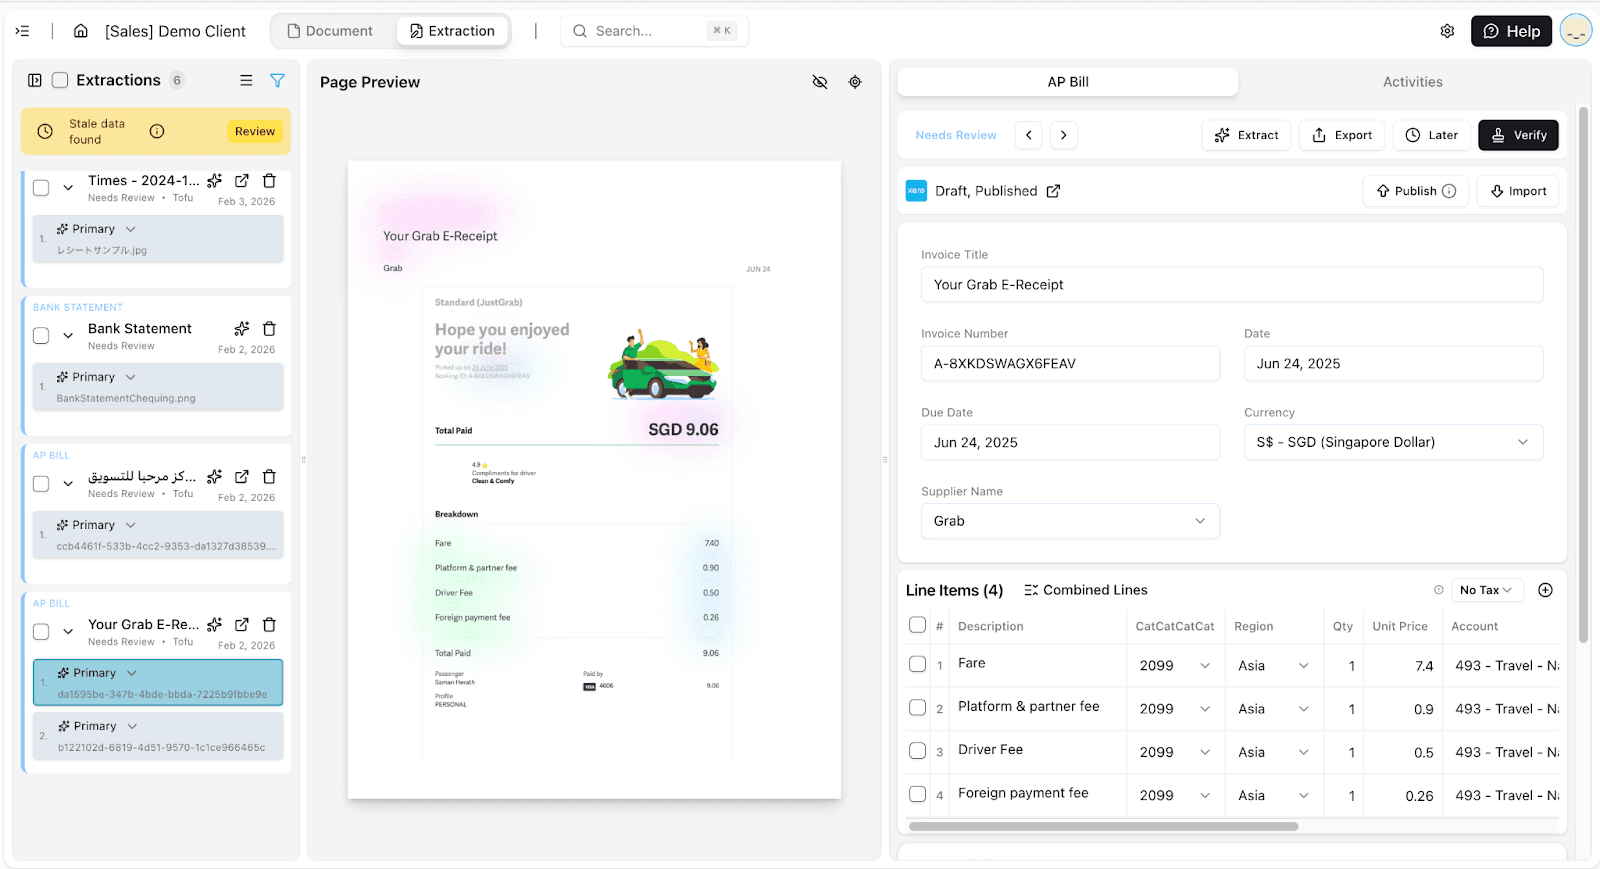Open the Help button
The width and height of the screenshot is (1600, 869).
(x=1511, y=31)
